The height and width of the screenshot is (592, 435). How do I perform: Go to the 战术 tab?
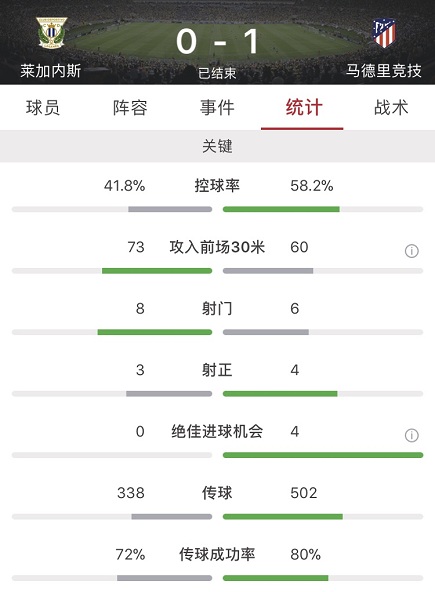(391, 108)
